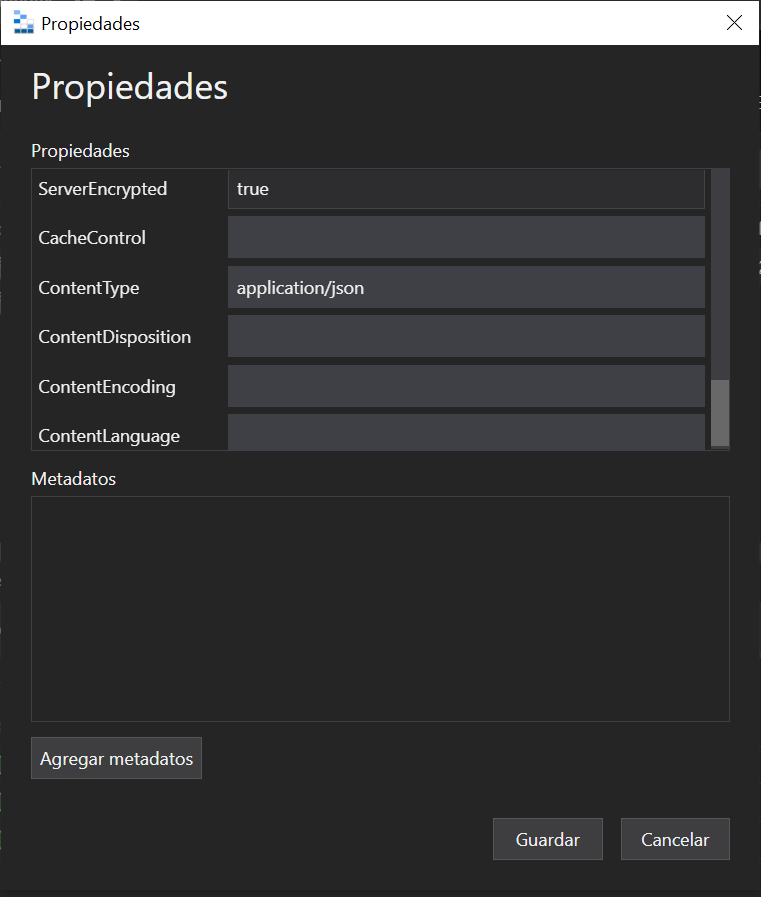Click the Metadatos section header
Screen dimensions: 761x897
coord(73,479)
